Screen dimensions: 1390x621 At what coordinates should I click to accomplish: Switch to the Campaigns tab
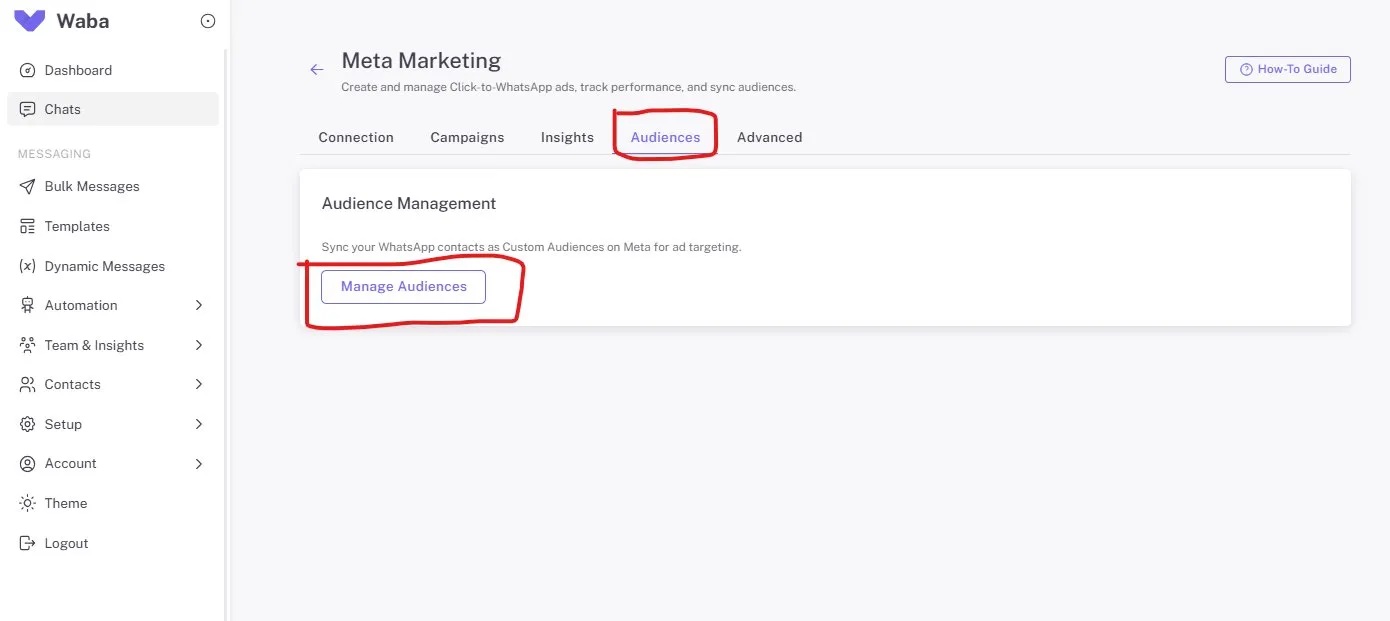coord(467,137)
